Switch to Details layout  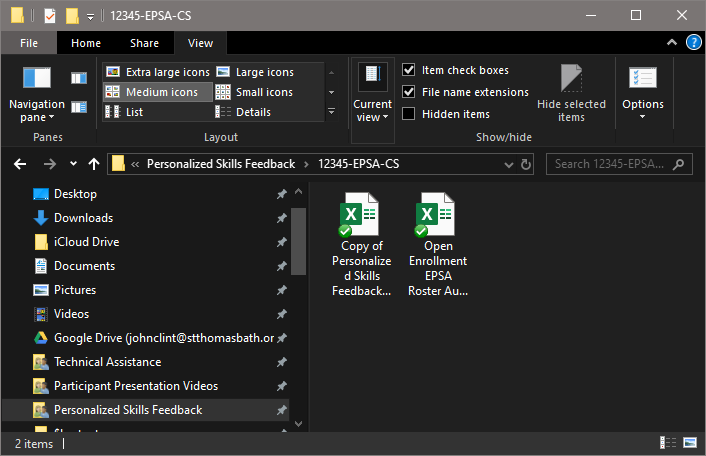tap(255, 112)
